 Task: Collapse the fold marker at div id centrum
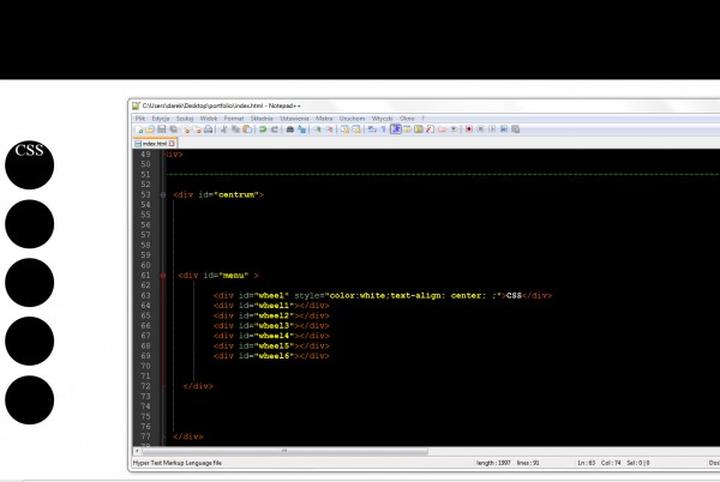[163, 195]
